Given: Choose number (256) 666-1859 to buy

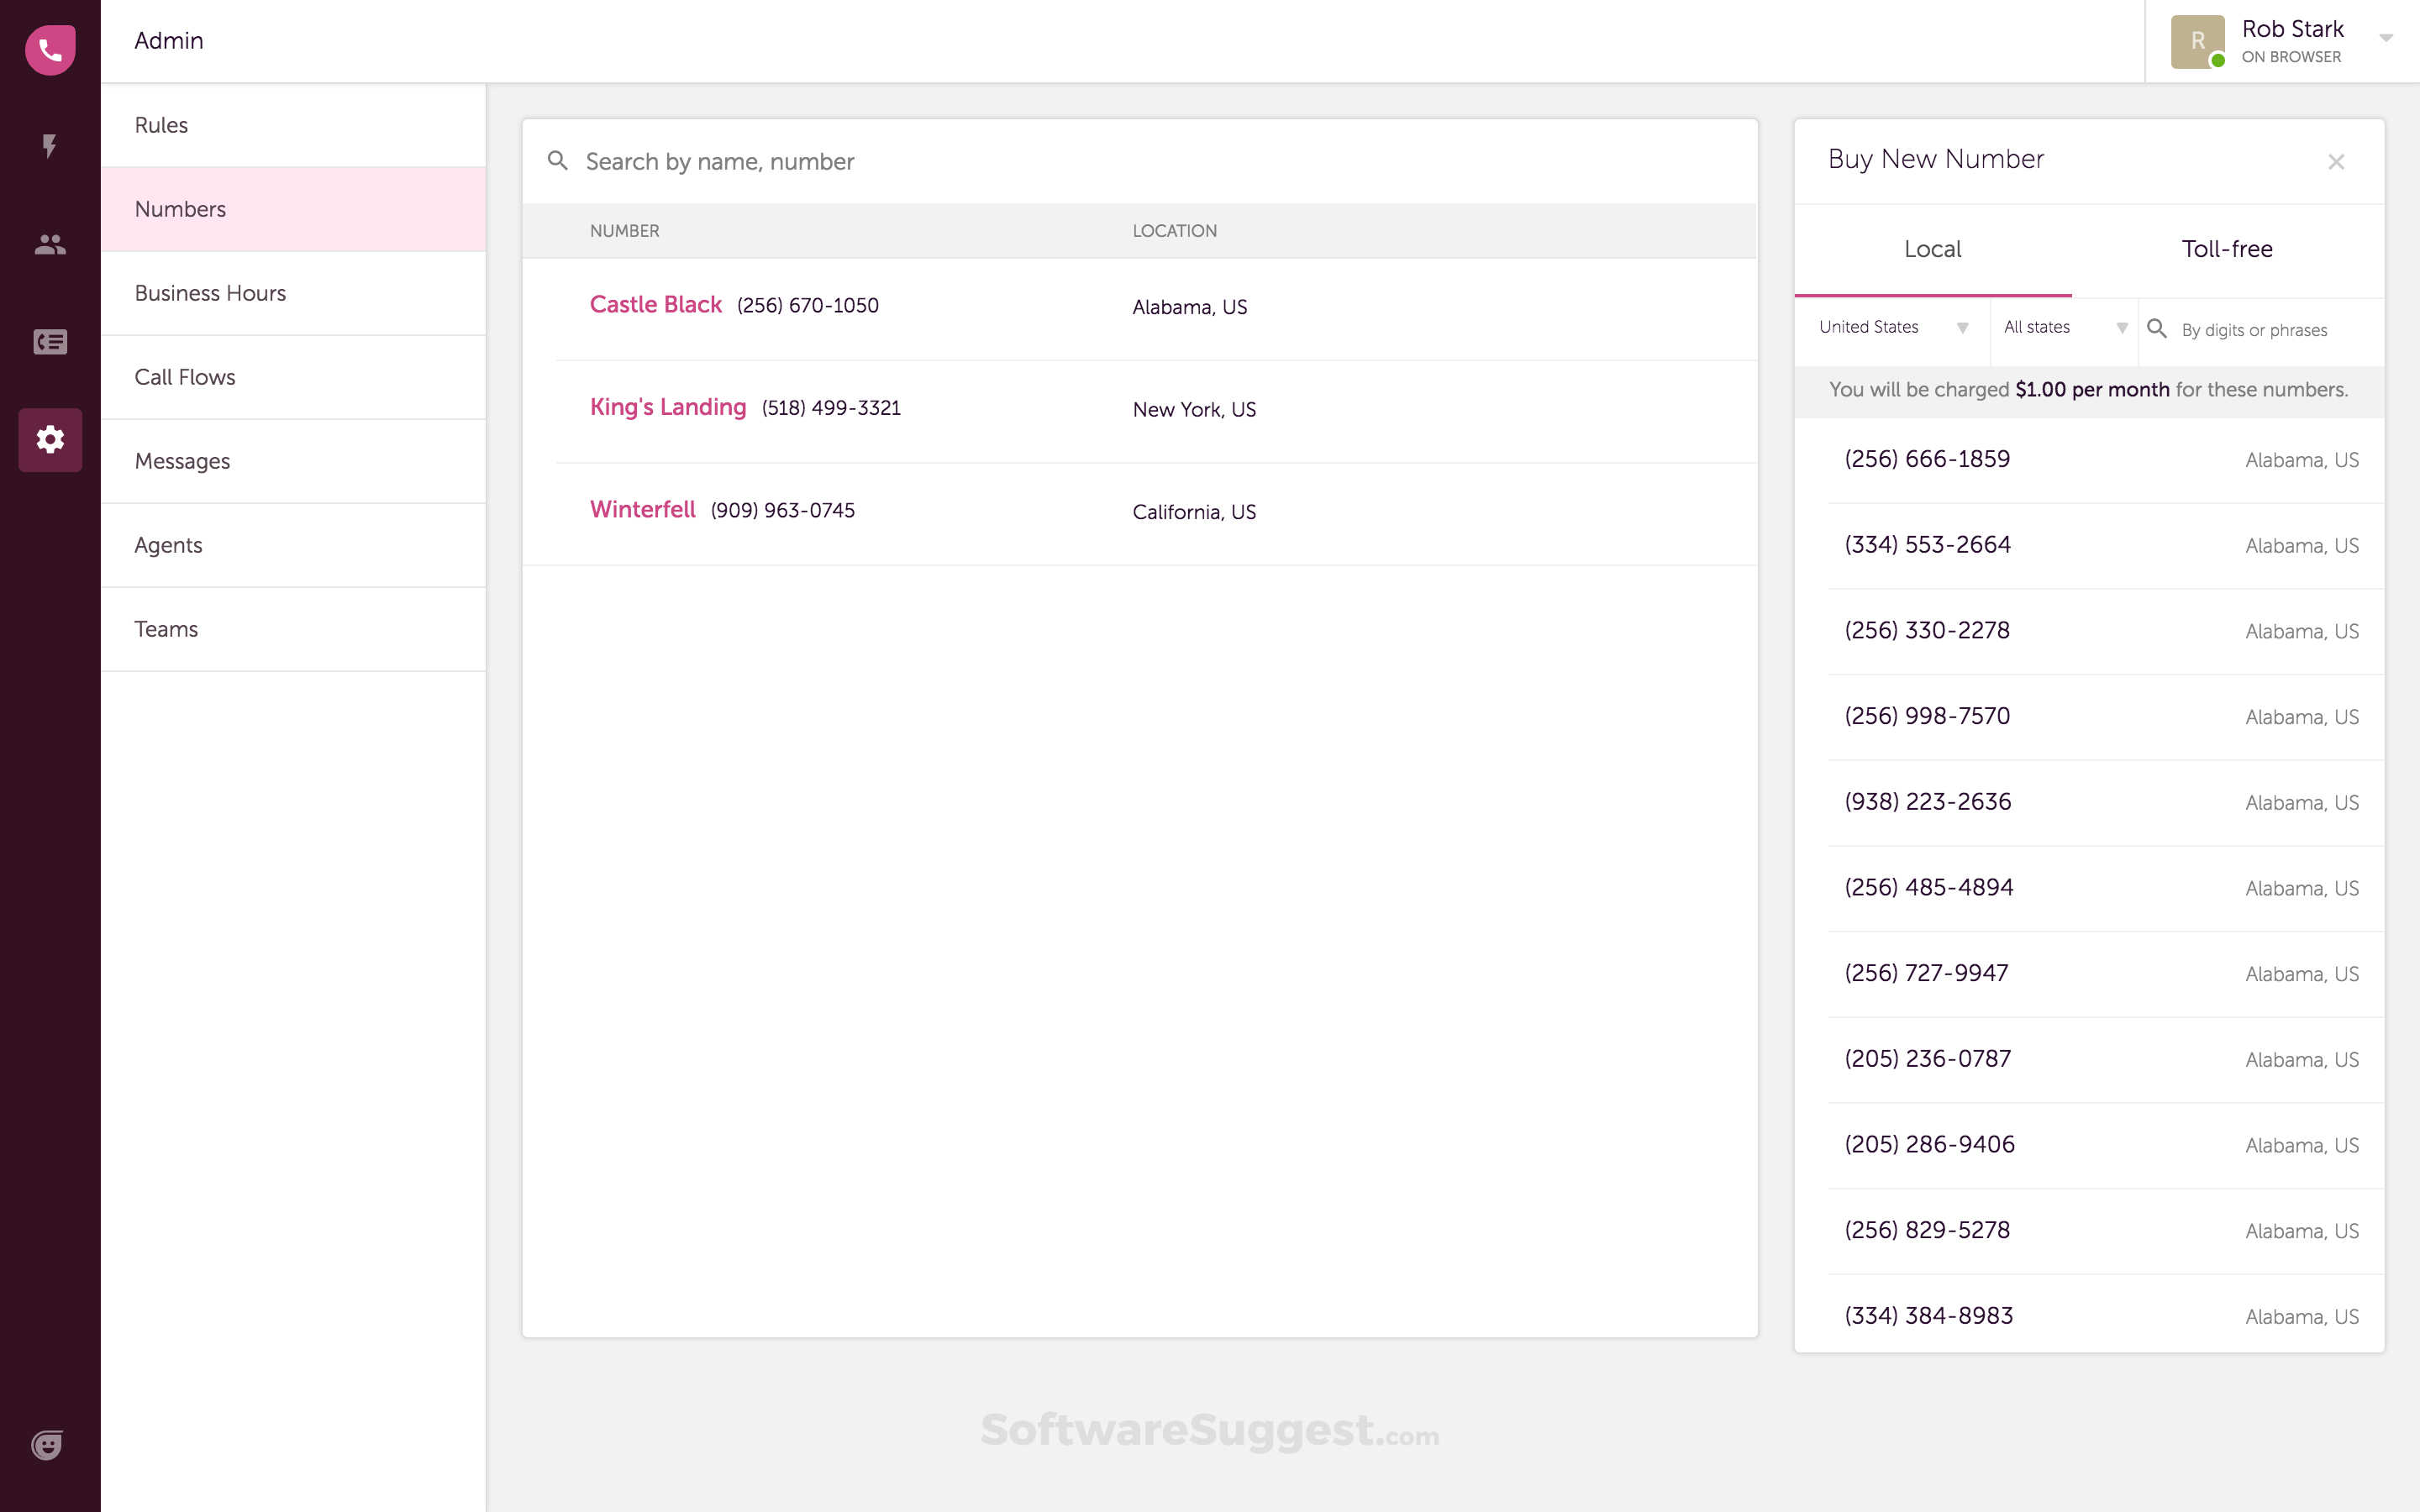Looking at the screenshot, I should (x=1926, y=459).
